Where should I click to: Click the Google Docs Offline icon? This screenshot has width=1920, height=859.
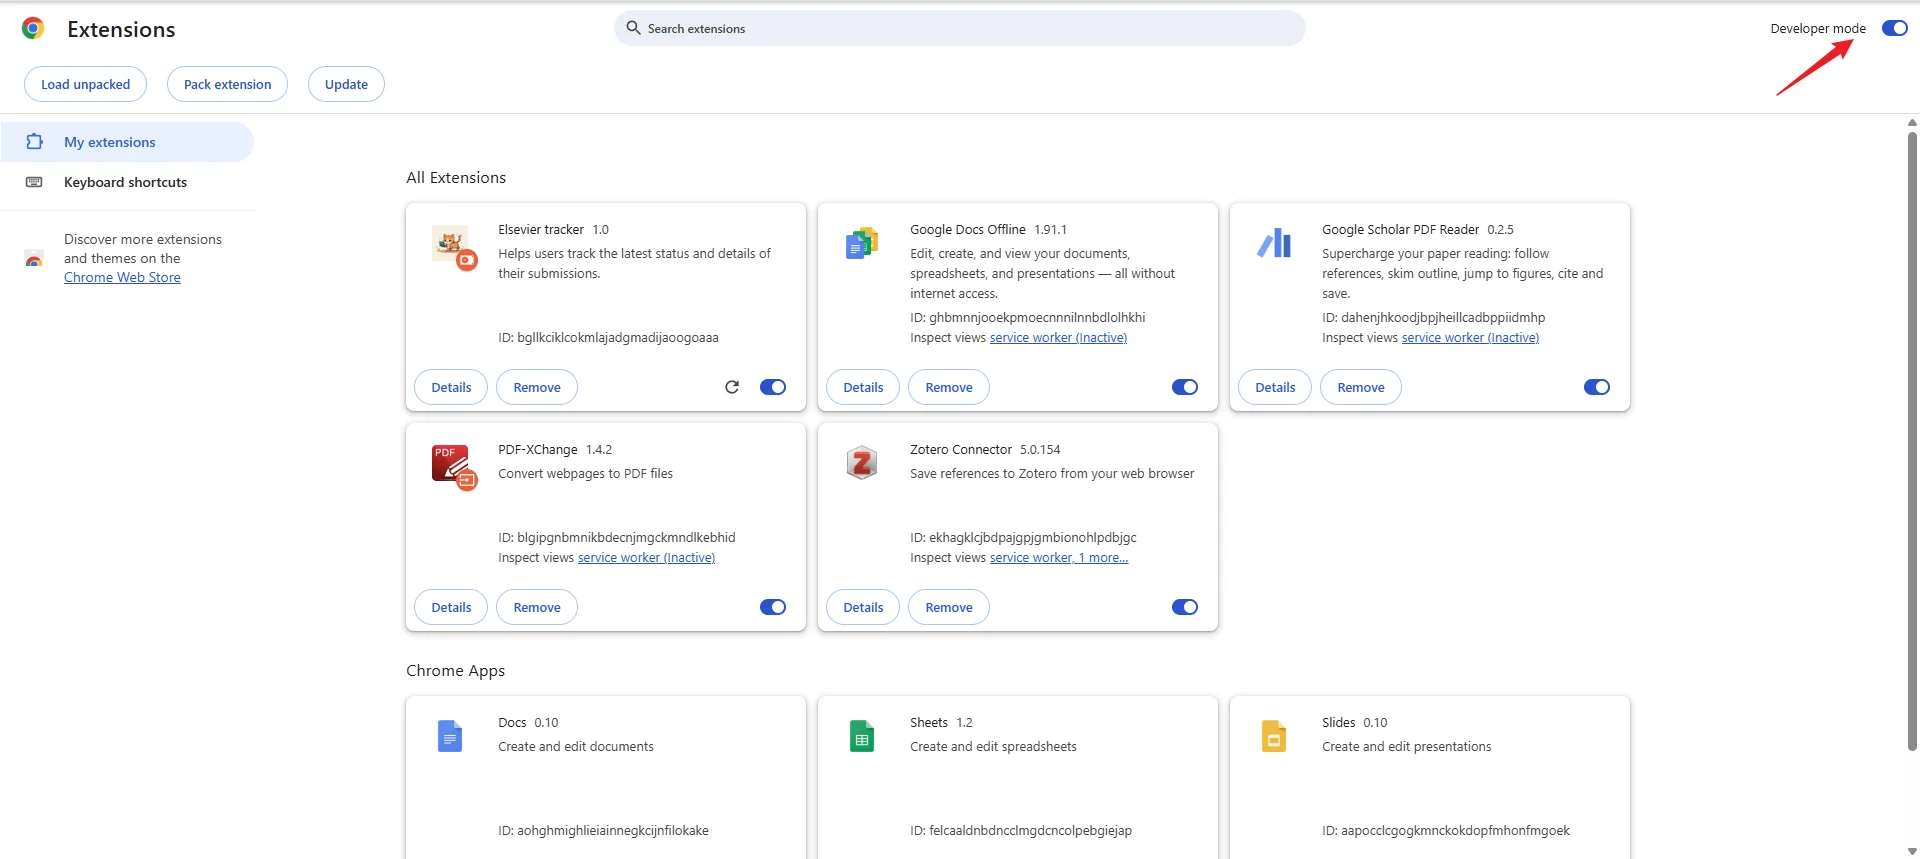pos(861,243)
